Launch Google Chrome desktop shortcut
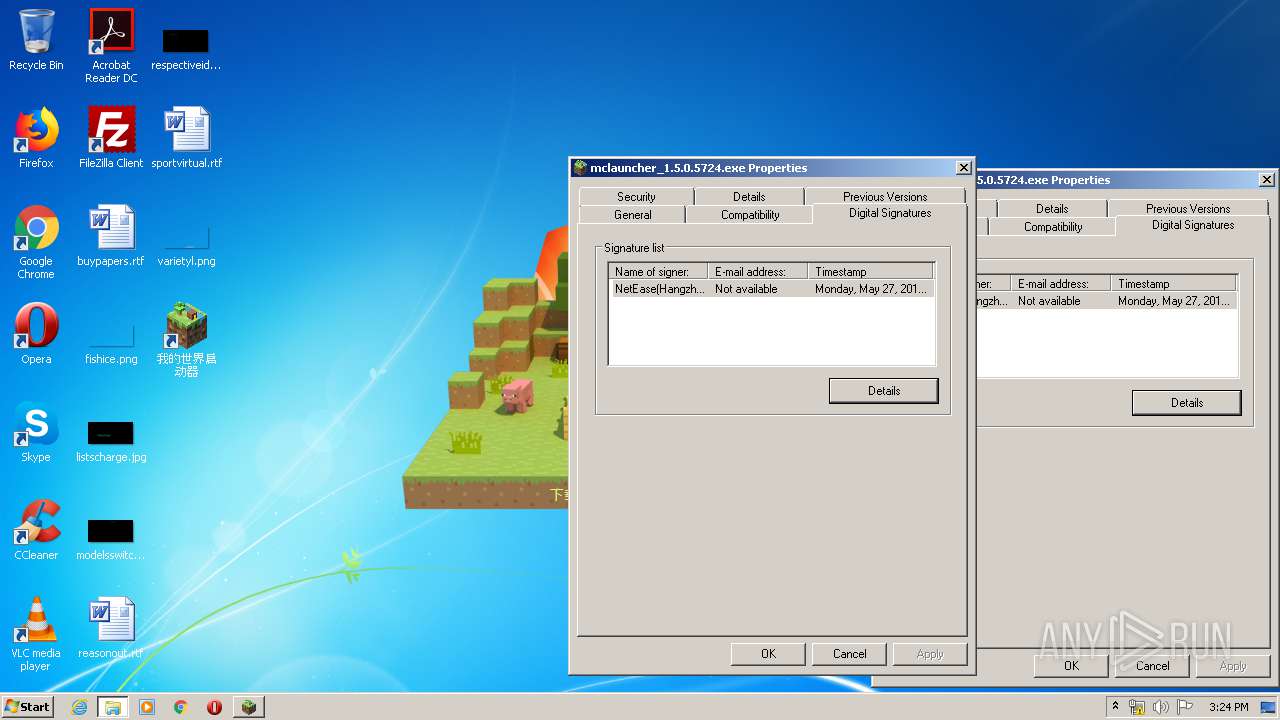This screenshot has height=720, width=1280. [36, 242]
